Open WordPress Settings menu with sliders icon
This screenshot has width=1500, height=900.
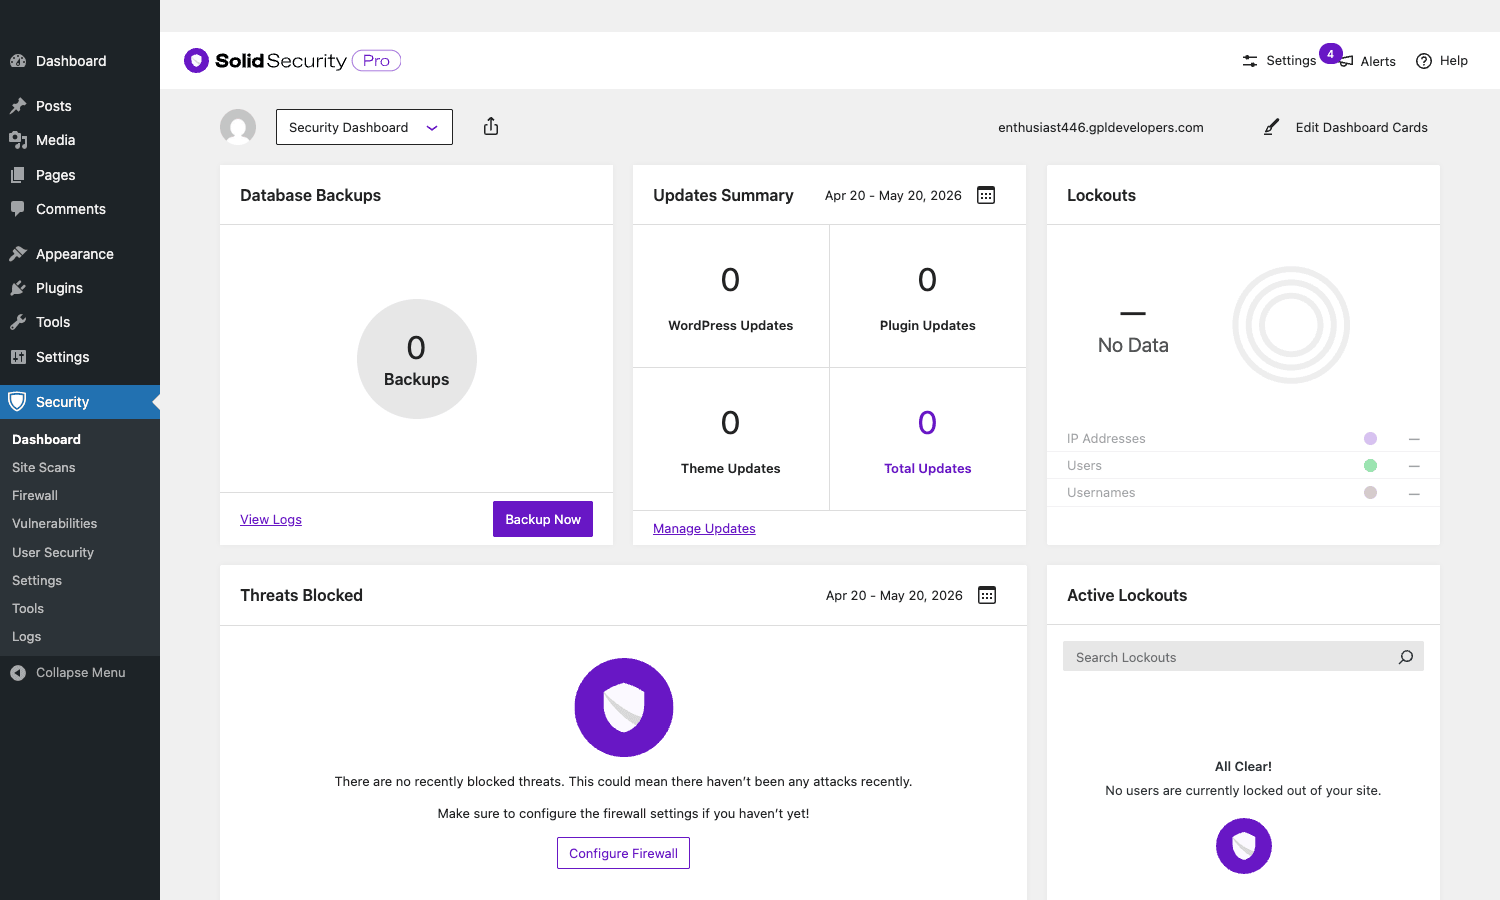[x=80, y=357]
